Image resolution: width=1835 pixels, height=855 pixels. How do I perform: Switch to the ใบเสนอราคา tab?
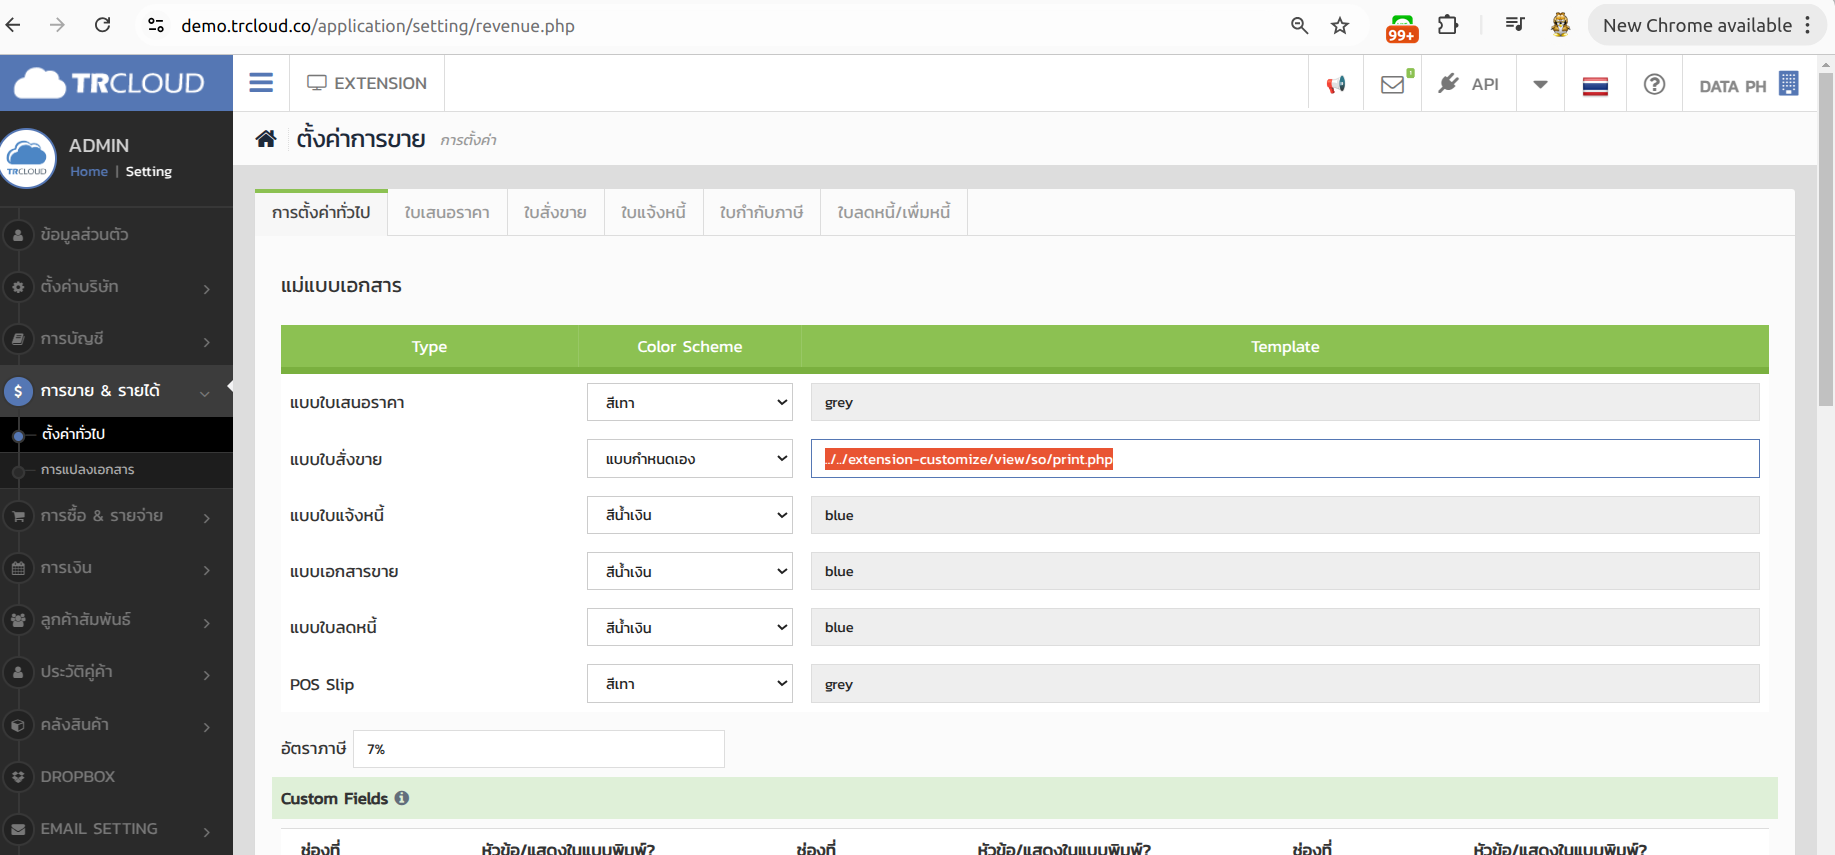tap(447, 213)
